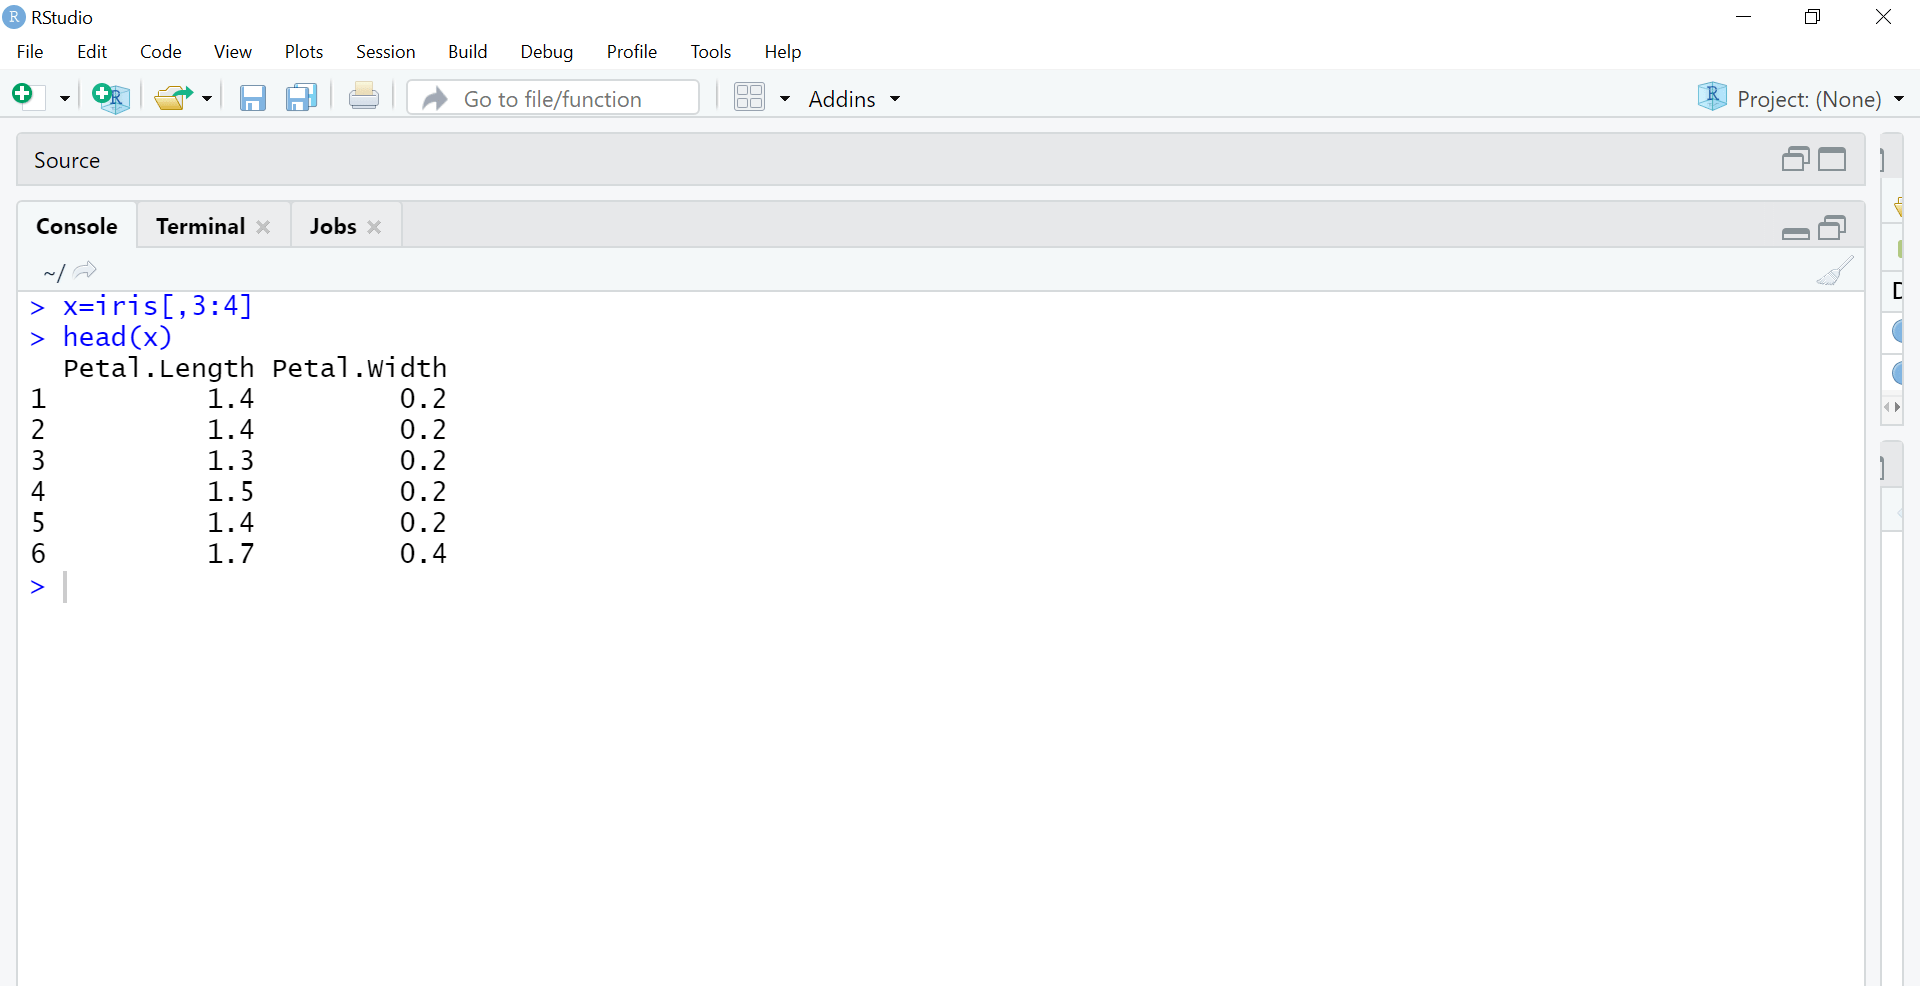Expand the recent files dropdown arrow
Viewport: 1920px width, 986px height.
click(207, 99)
